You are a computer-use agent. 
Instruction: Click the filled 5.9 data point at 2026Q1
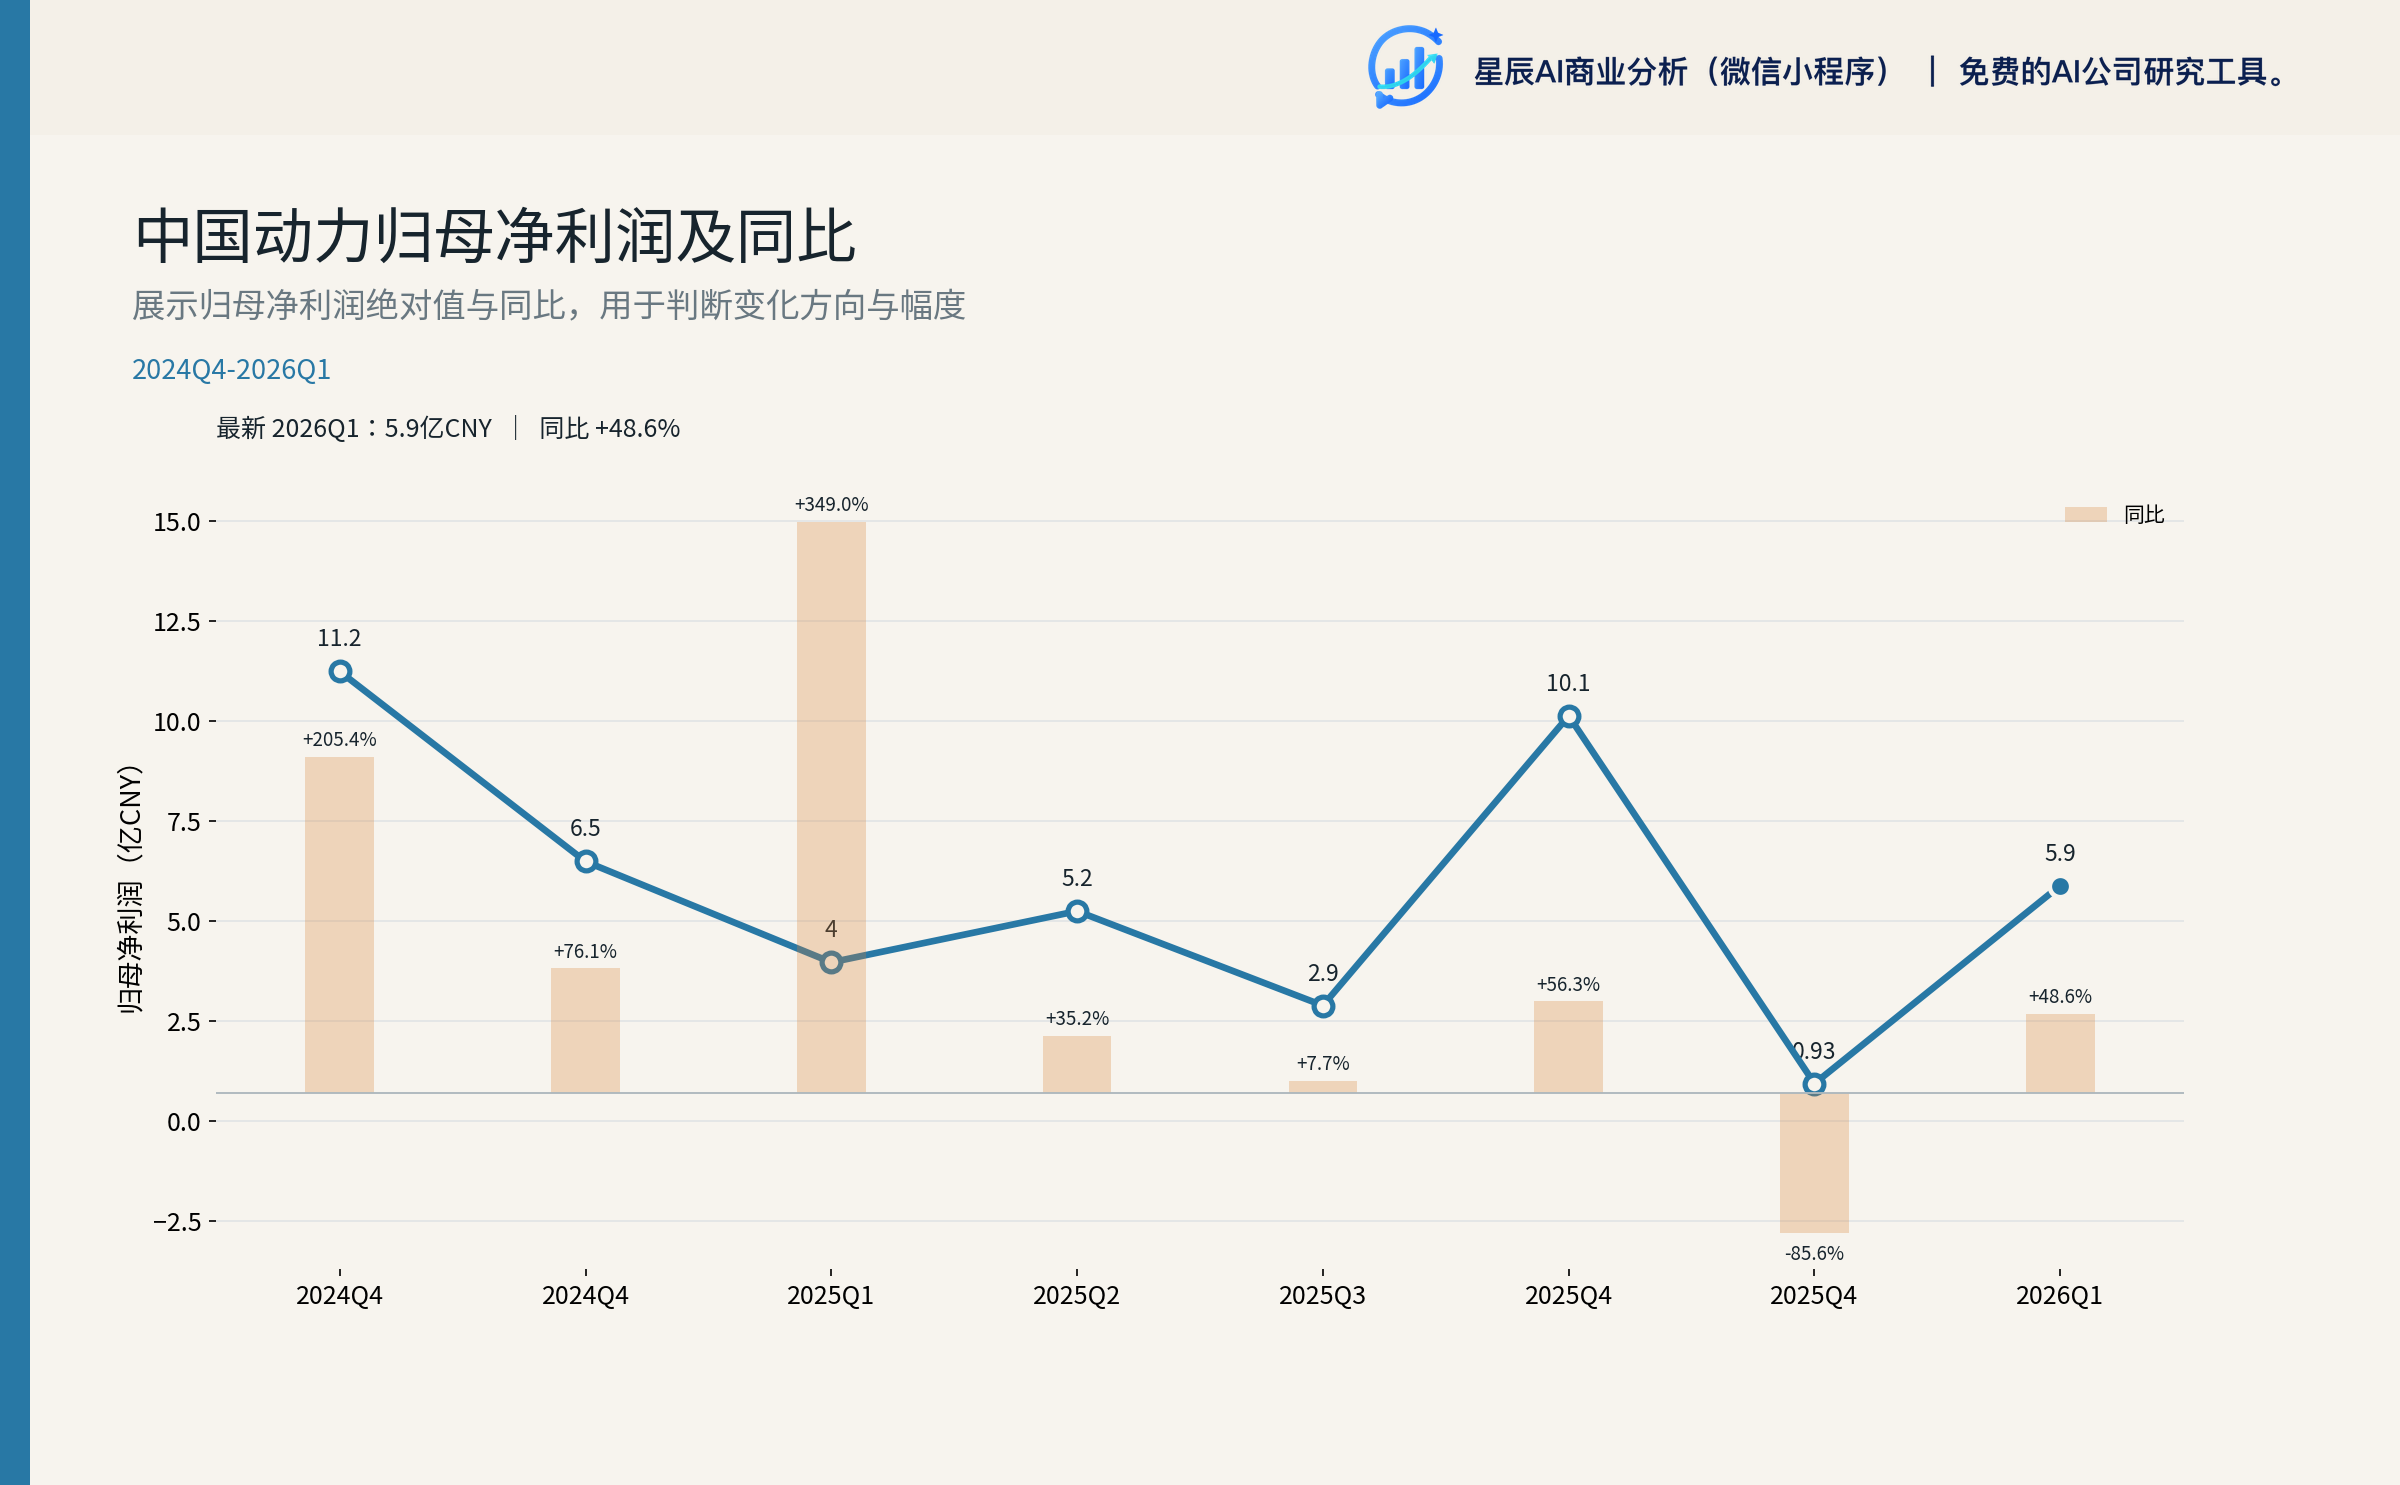(2060, 886)
